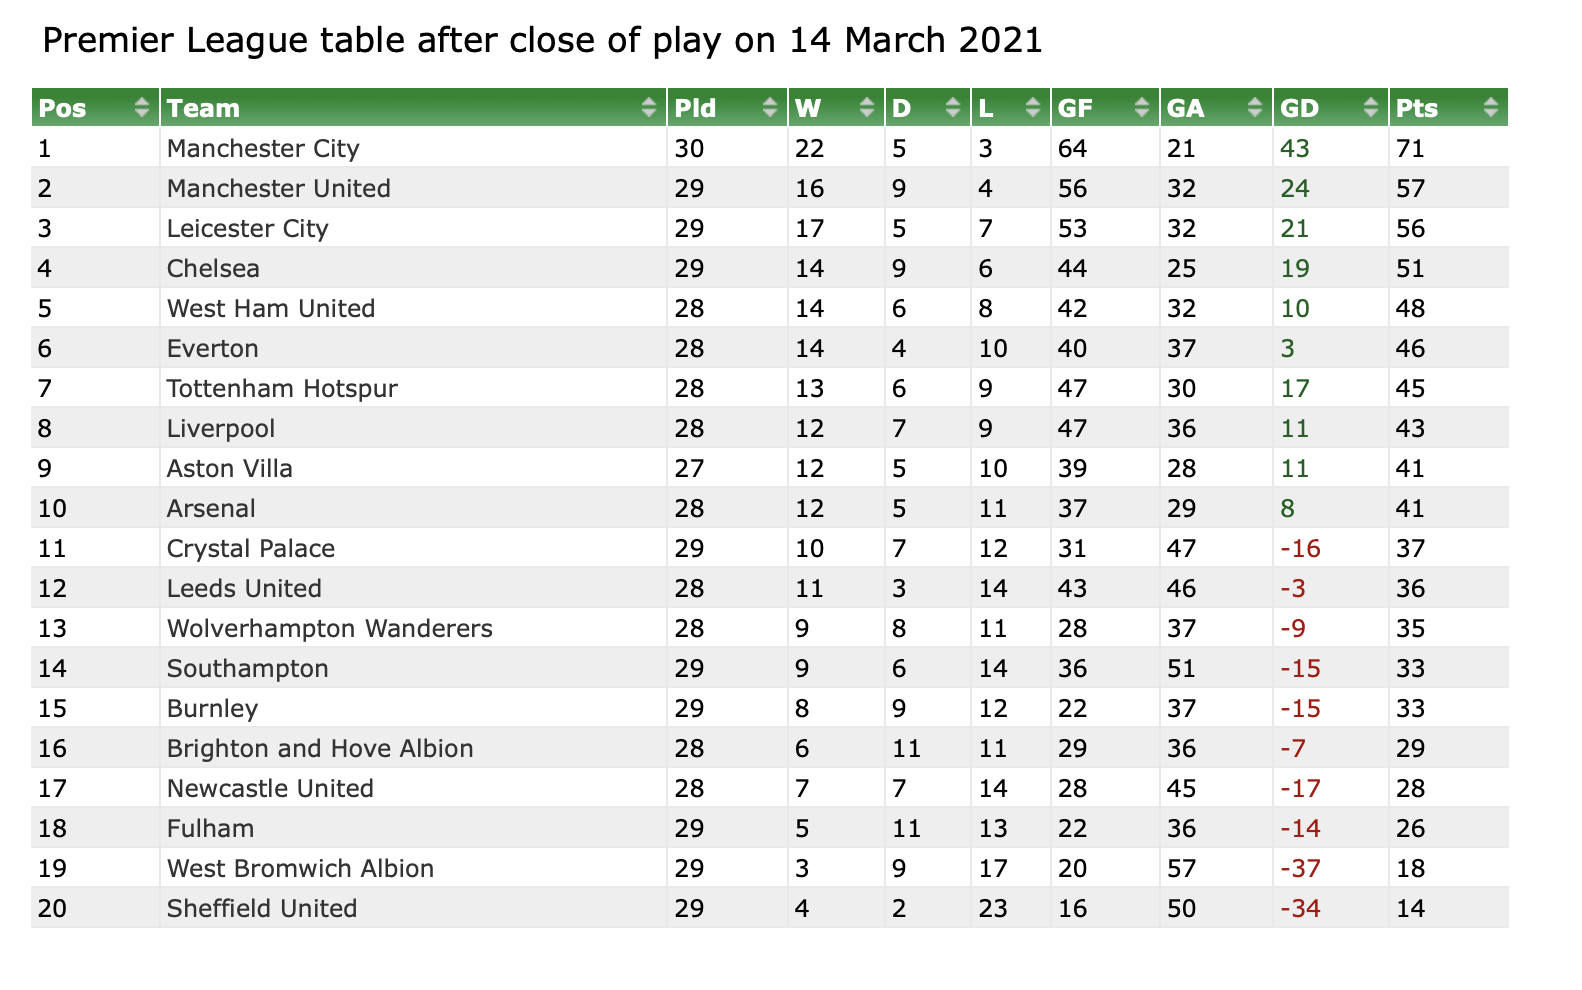This screenshot has height=990, width=1582.
Task: Click Liverpool's points value 43
Action: point(1410,428)
